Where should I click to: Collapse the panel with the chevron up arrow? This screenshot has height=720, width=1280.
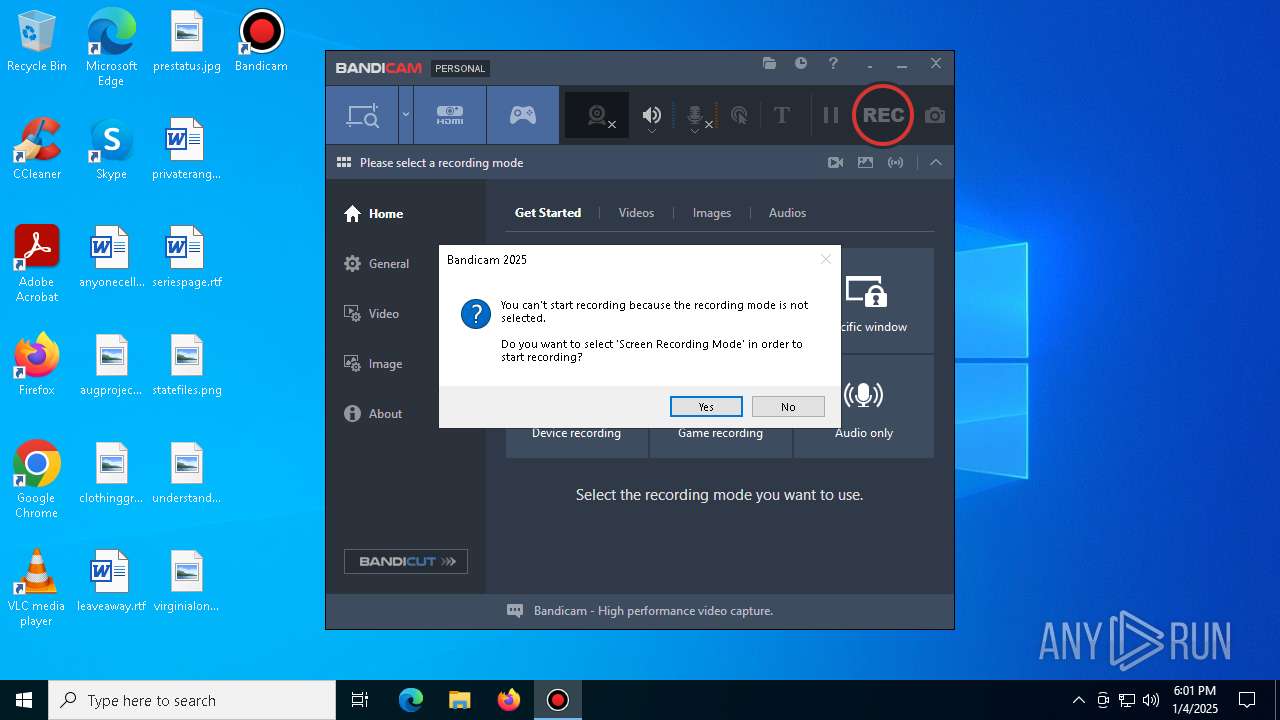tap(936, 163)
